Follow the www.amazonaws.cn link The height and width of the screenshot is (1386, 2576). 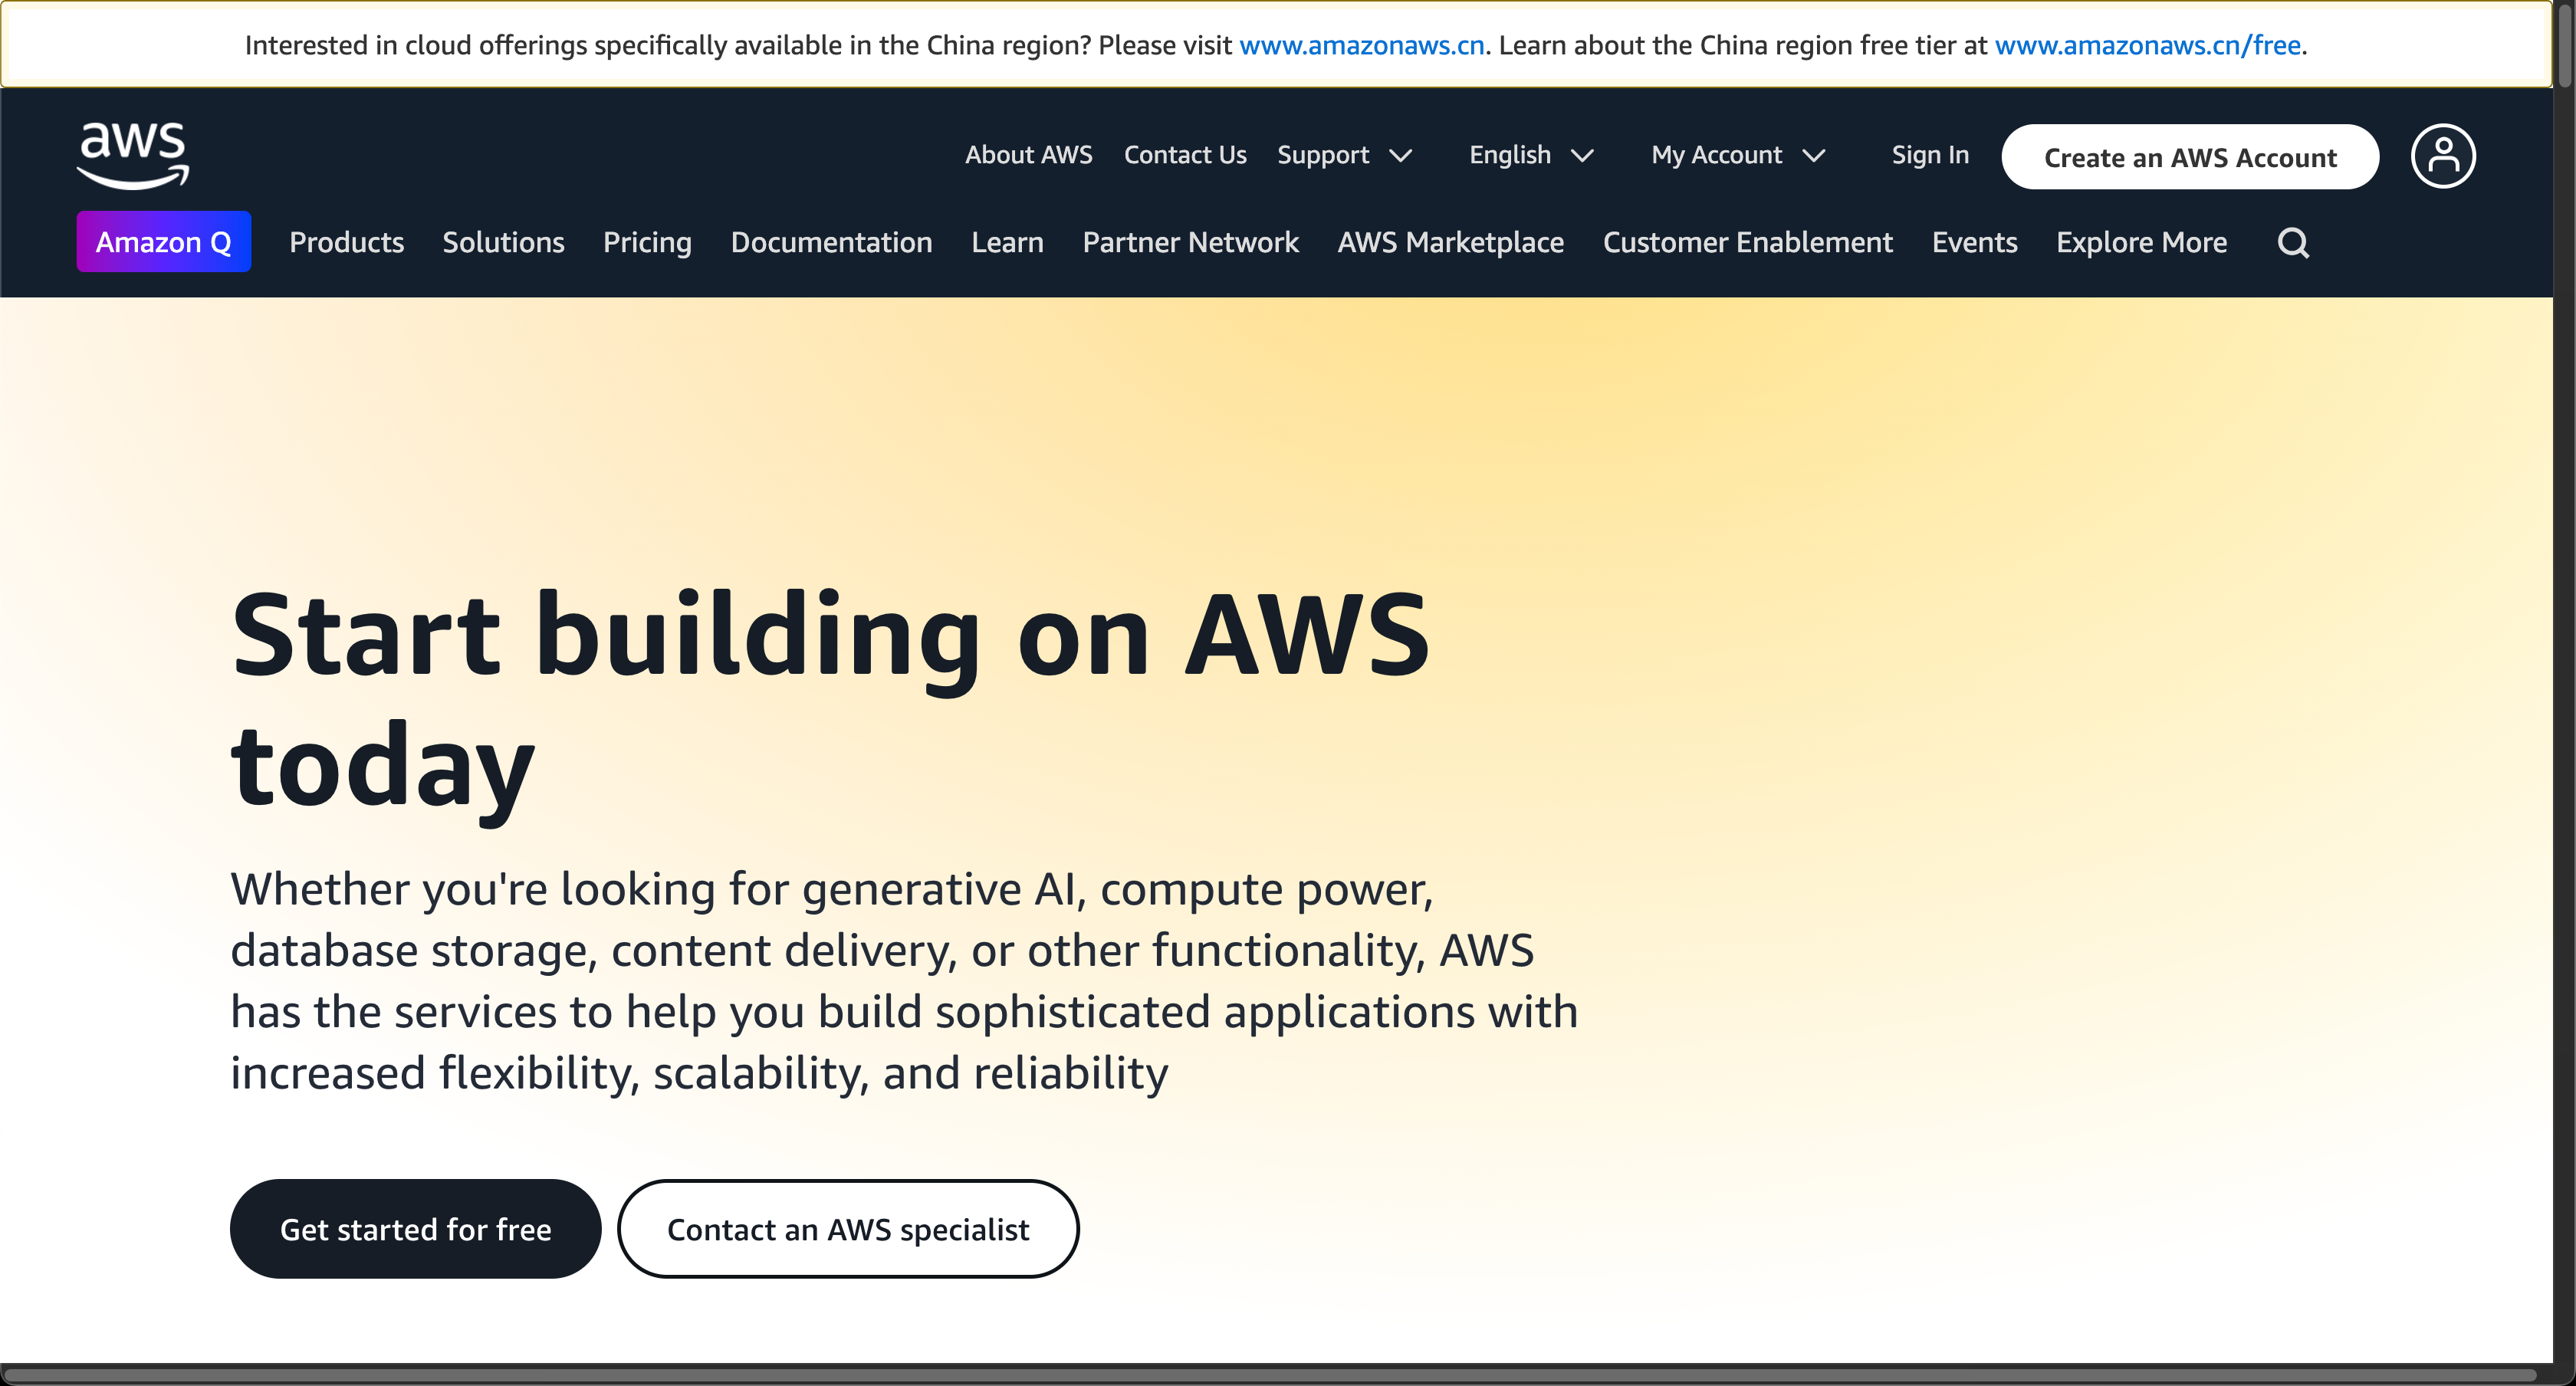(1361, 46)
